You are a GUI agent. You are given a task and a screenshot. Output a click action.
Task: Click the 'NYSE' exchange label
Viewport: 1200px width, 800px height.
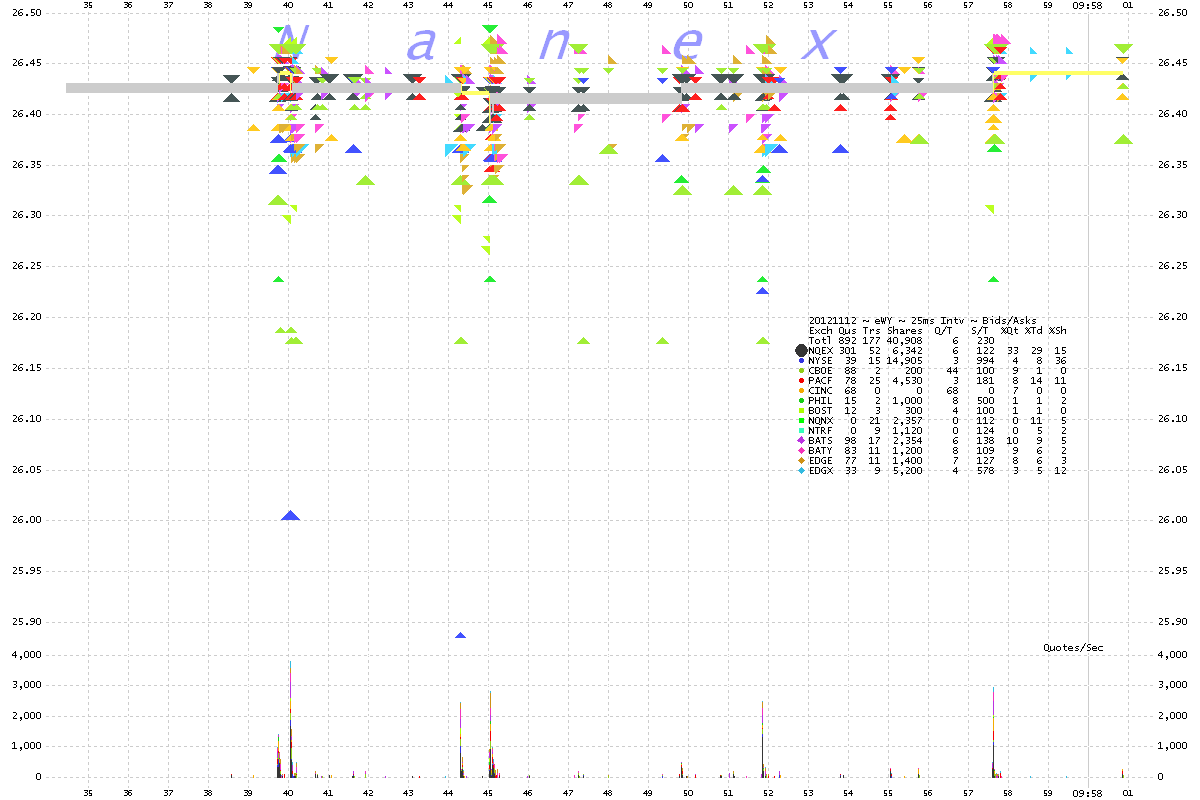[821, 360]
